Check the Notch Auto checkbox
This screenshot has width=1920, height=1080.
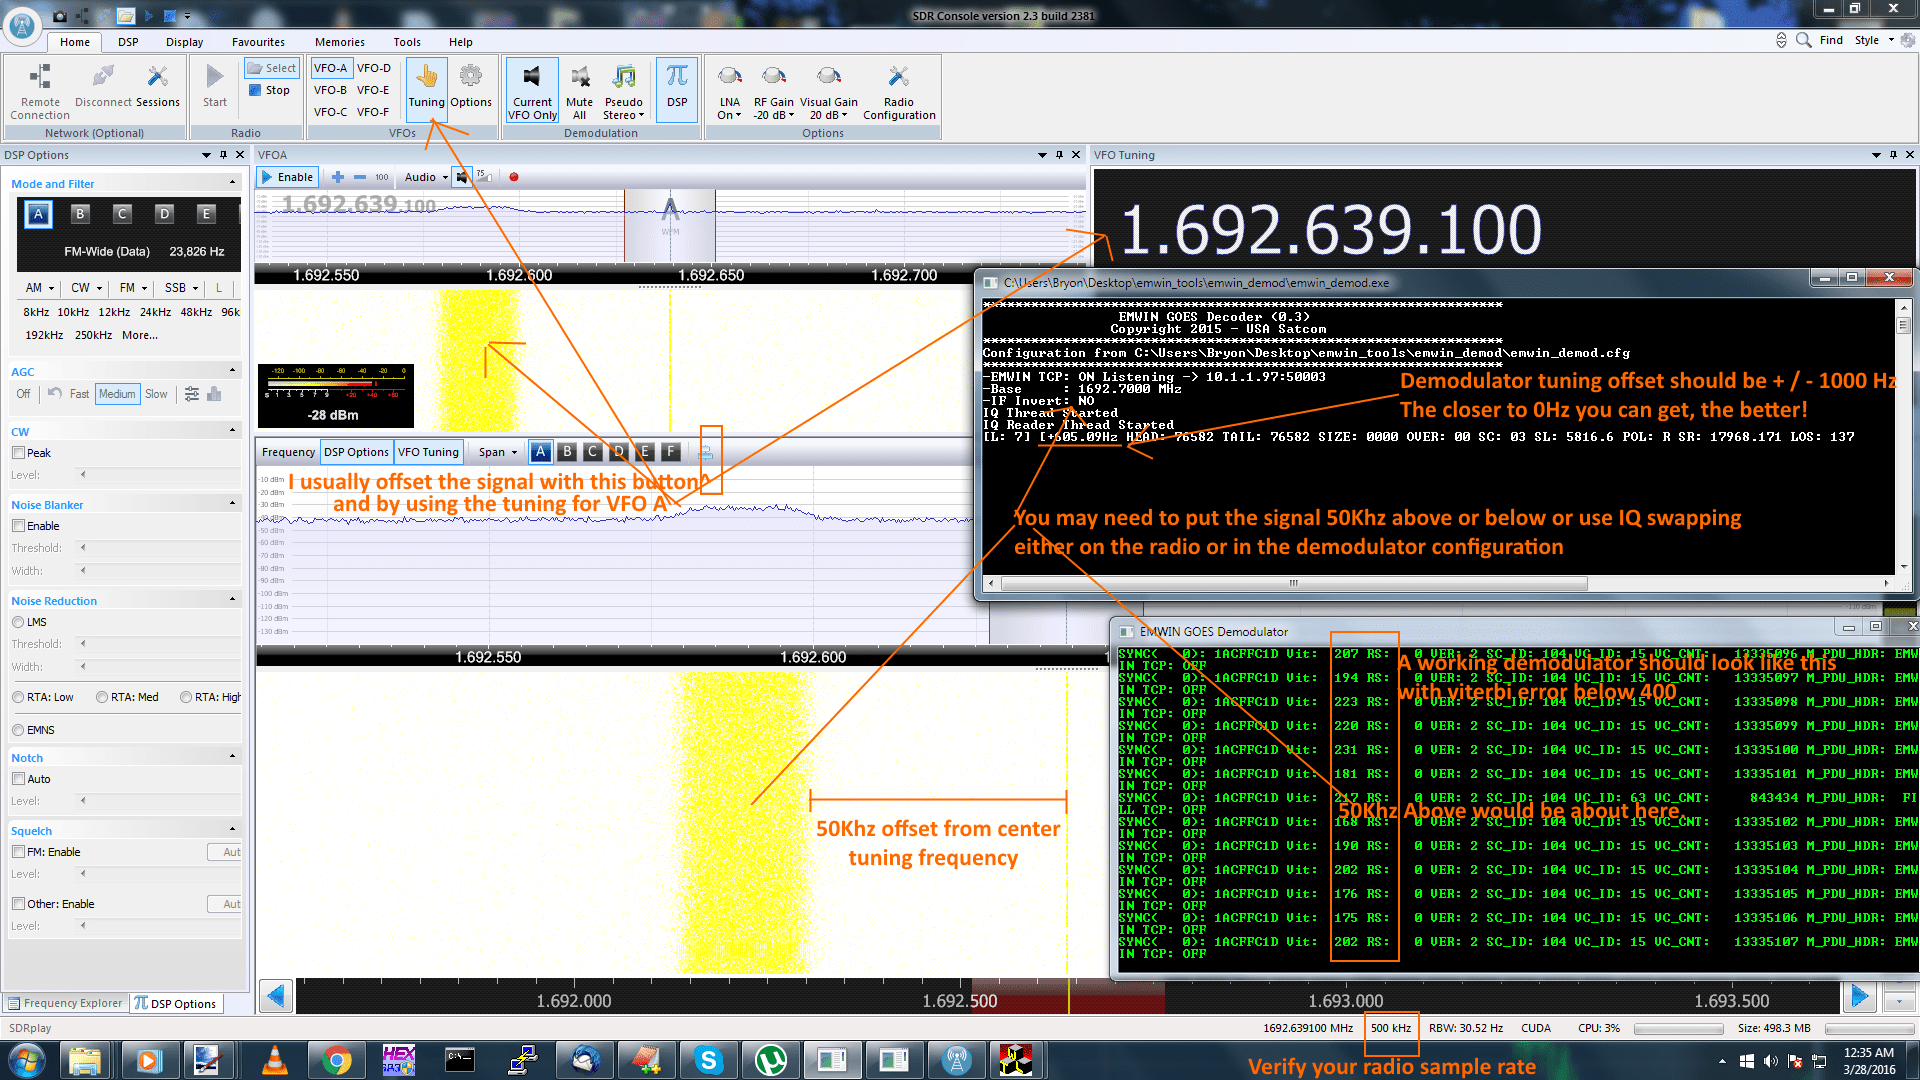(18, 779)
